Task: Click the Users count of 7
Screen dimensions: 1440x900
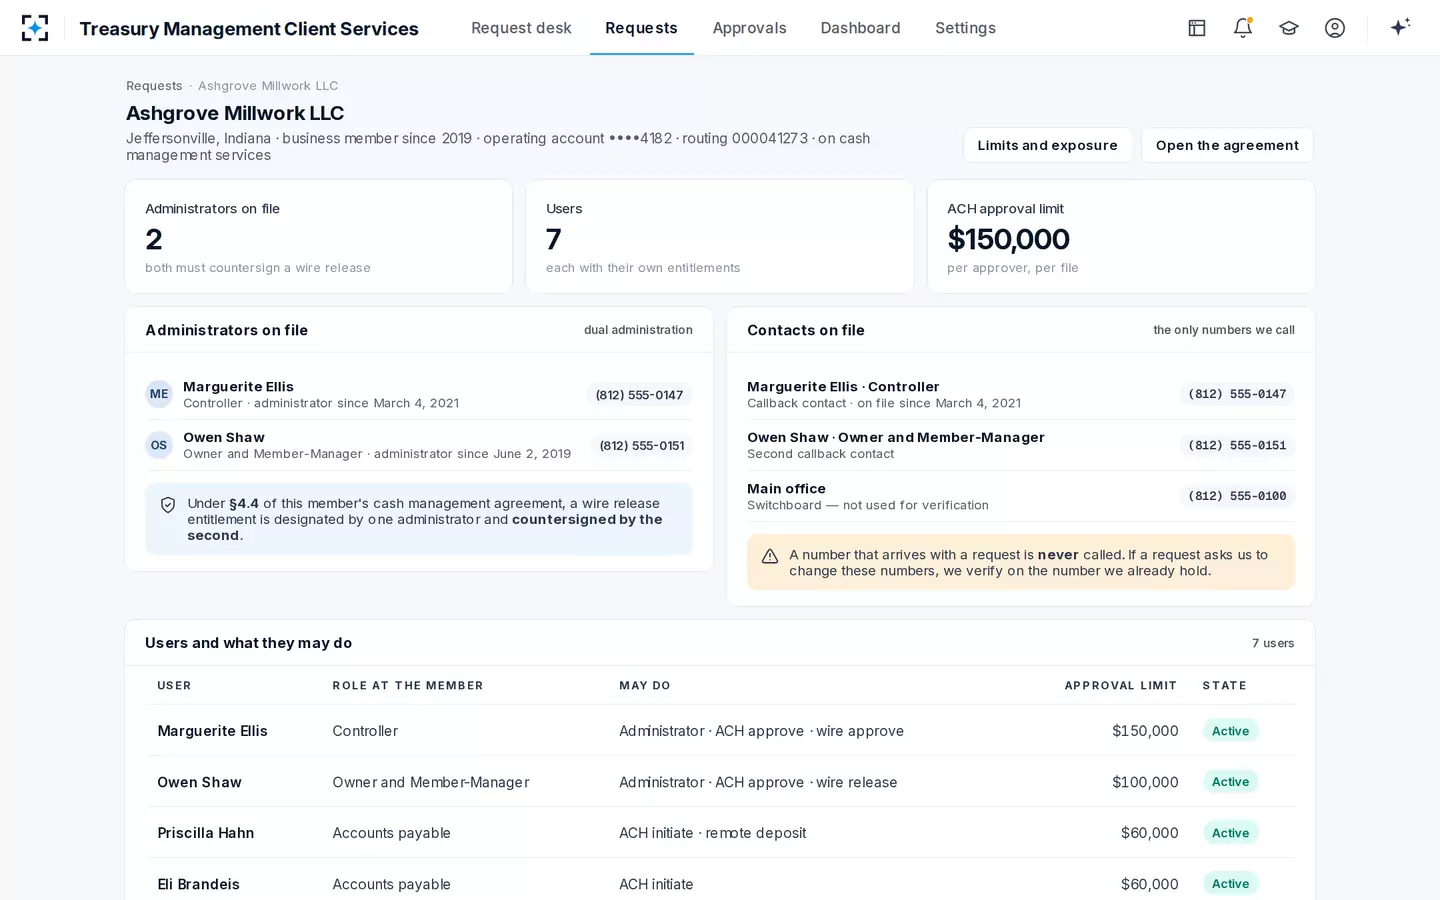Action: click(x=553, y=239)
